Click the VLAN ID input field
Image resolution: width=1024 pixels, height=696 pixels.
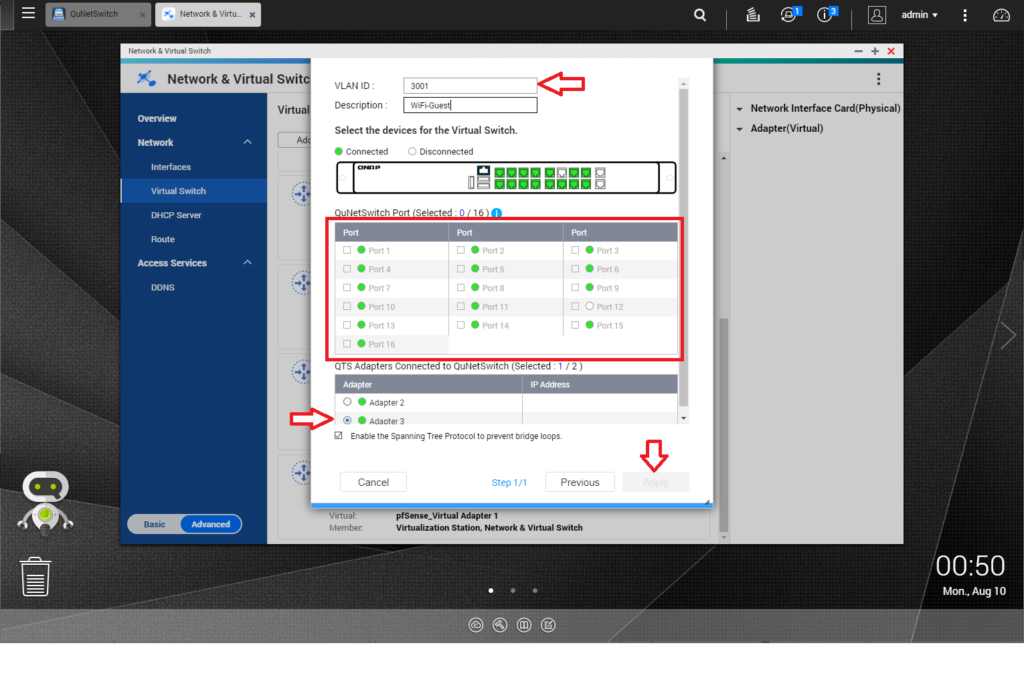(470, 86)
